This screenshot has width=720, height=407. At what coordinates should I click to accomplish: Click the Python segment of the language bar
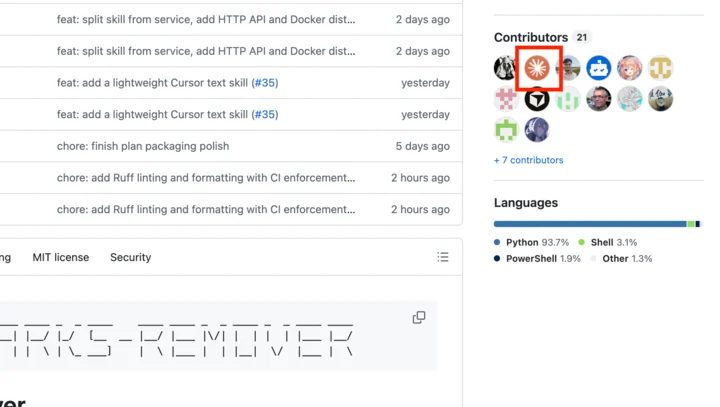pos(590,224)
